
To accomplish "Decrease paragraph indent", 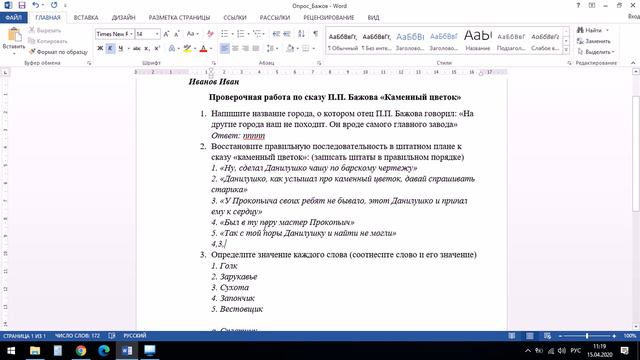I will [276, 34].
